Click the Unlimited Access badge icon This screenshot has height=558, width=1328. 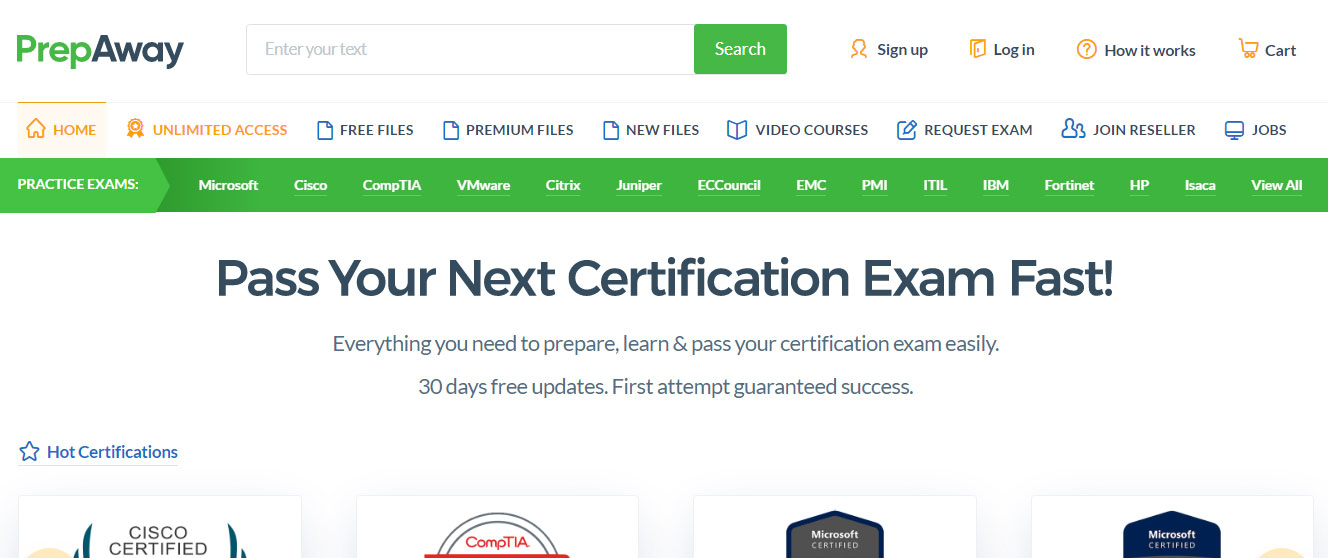click(135, 129)
